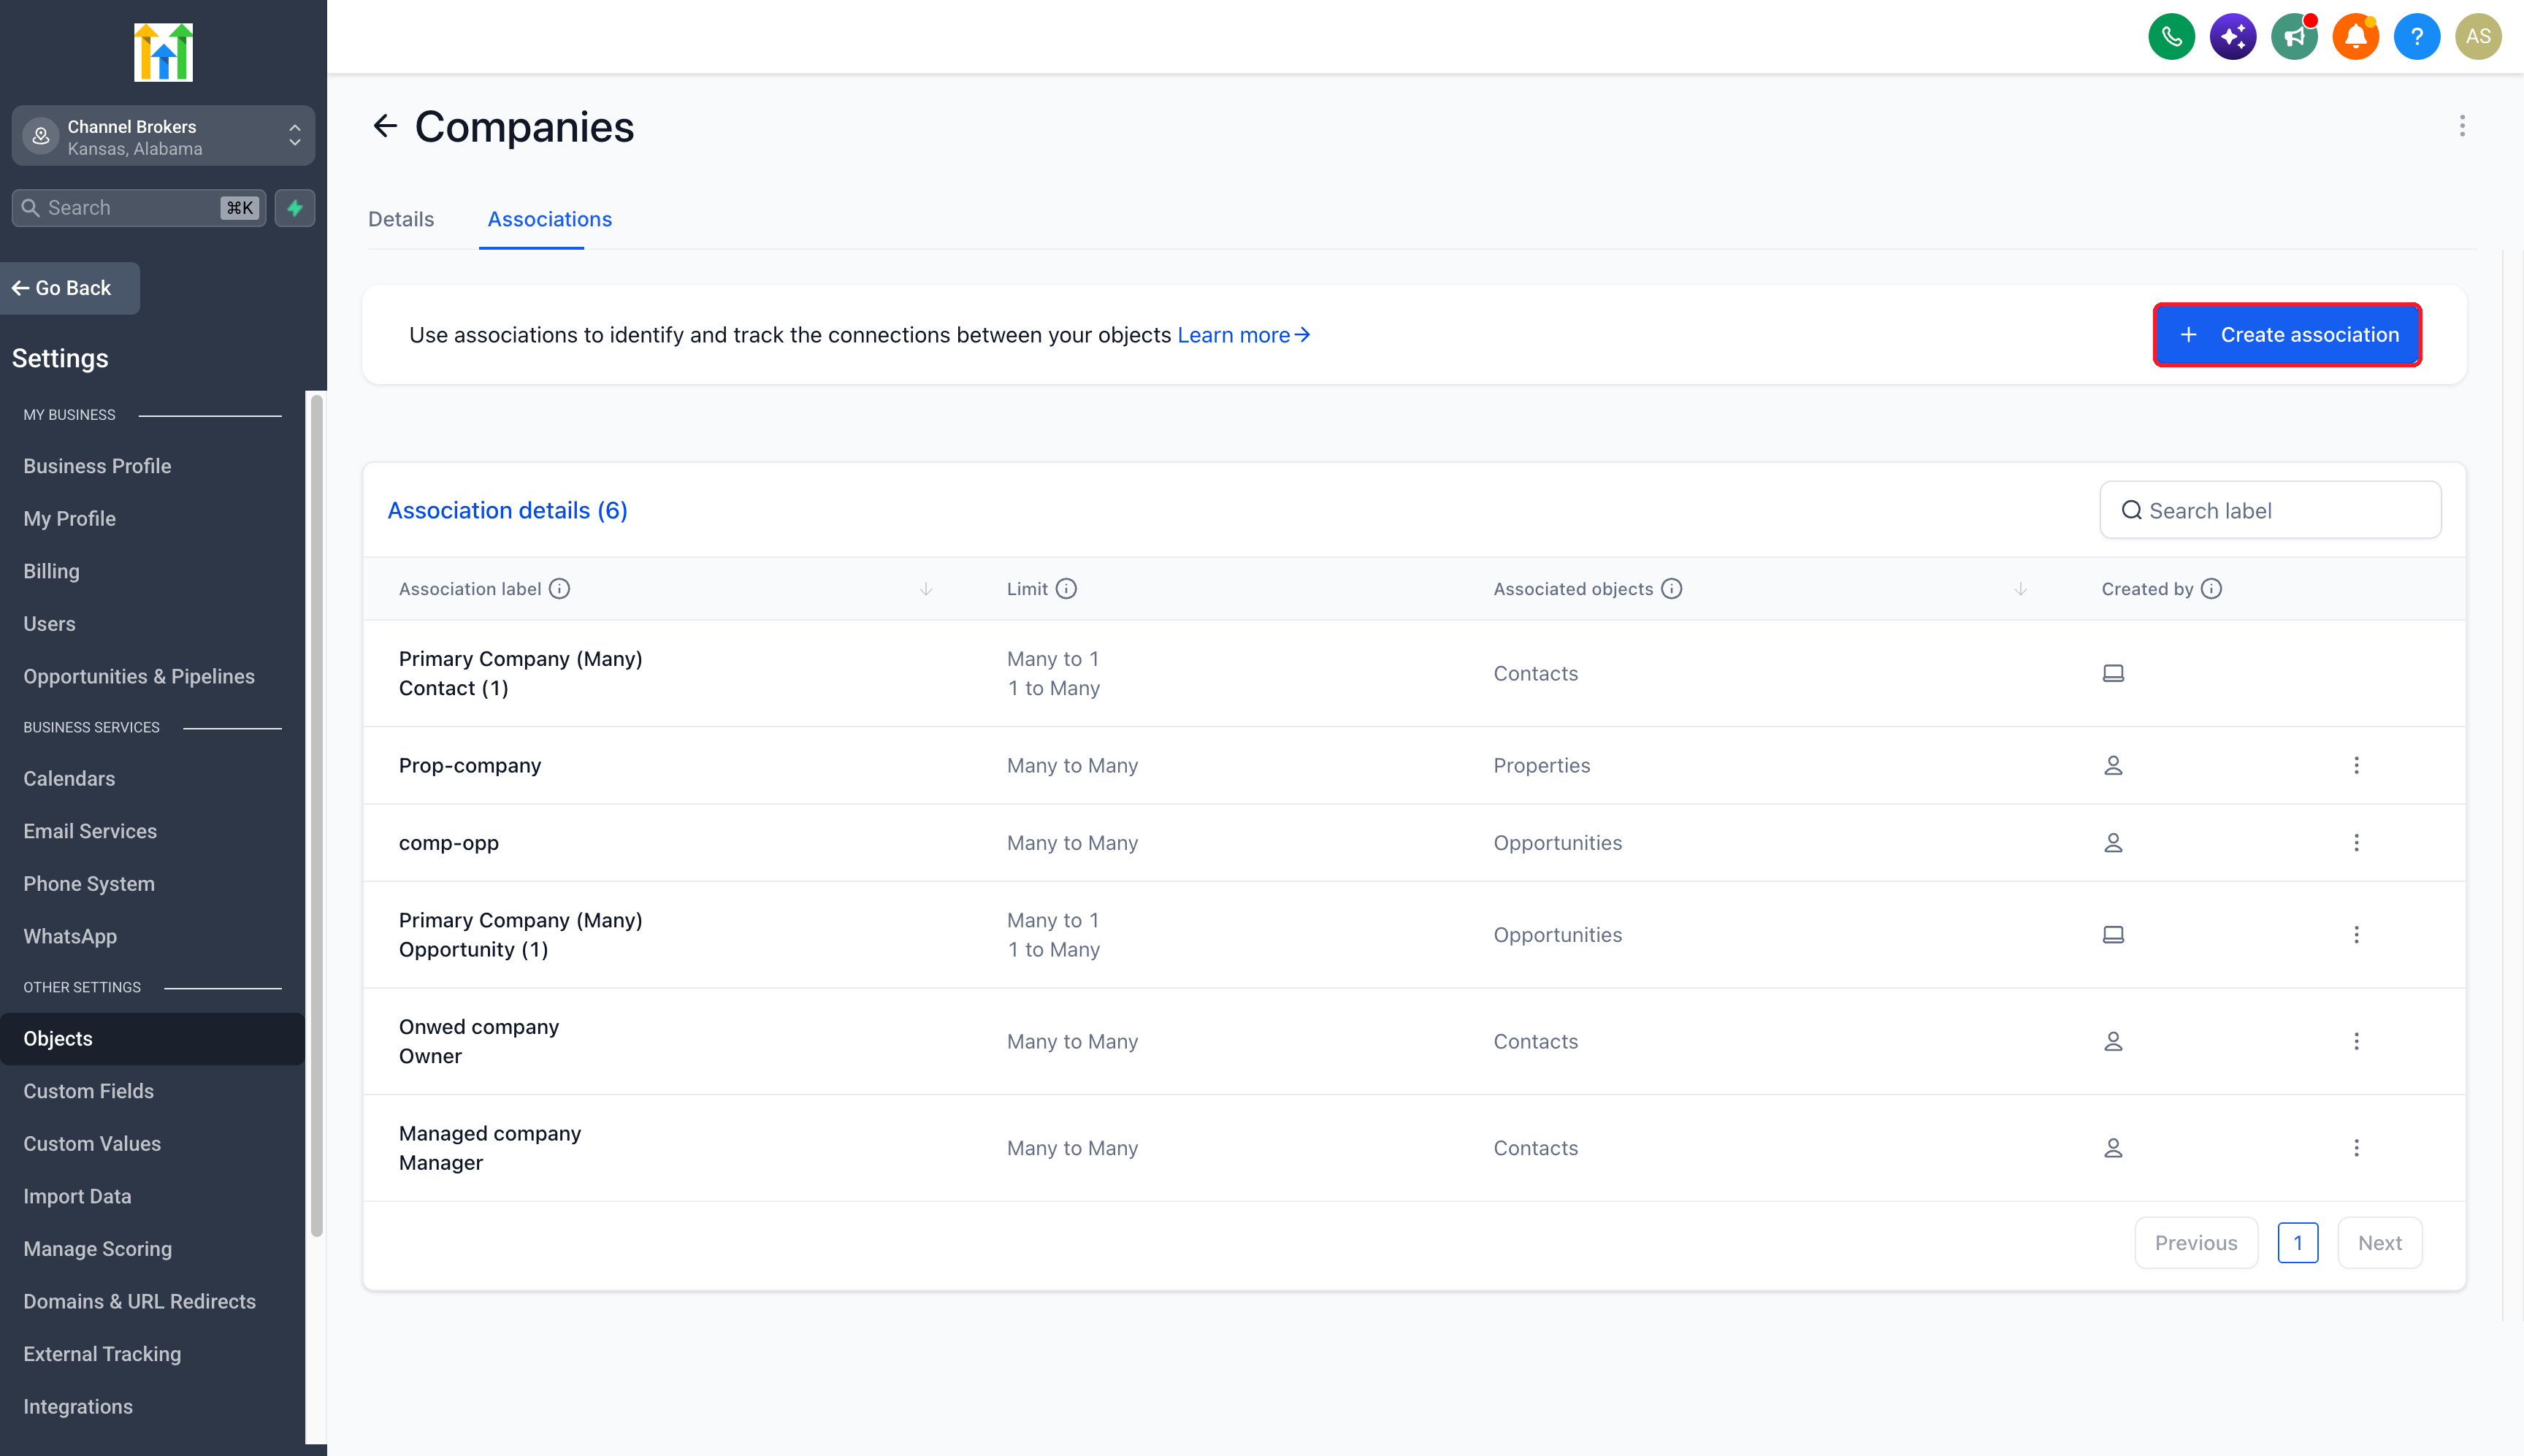
Task: Click the Go Back button
Action: coord(70,288)
